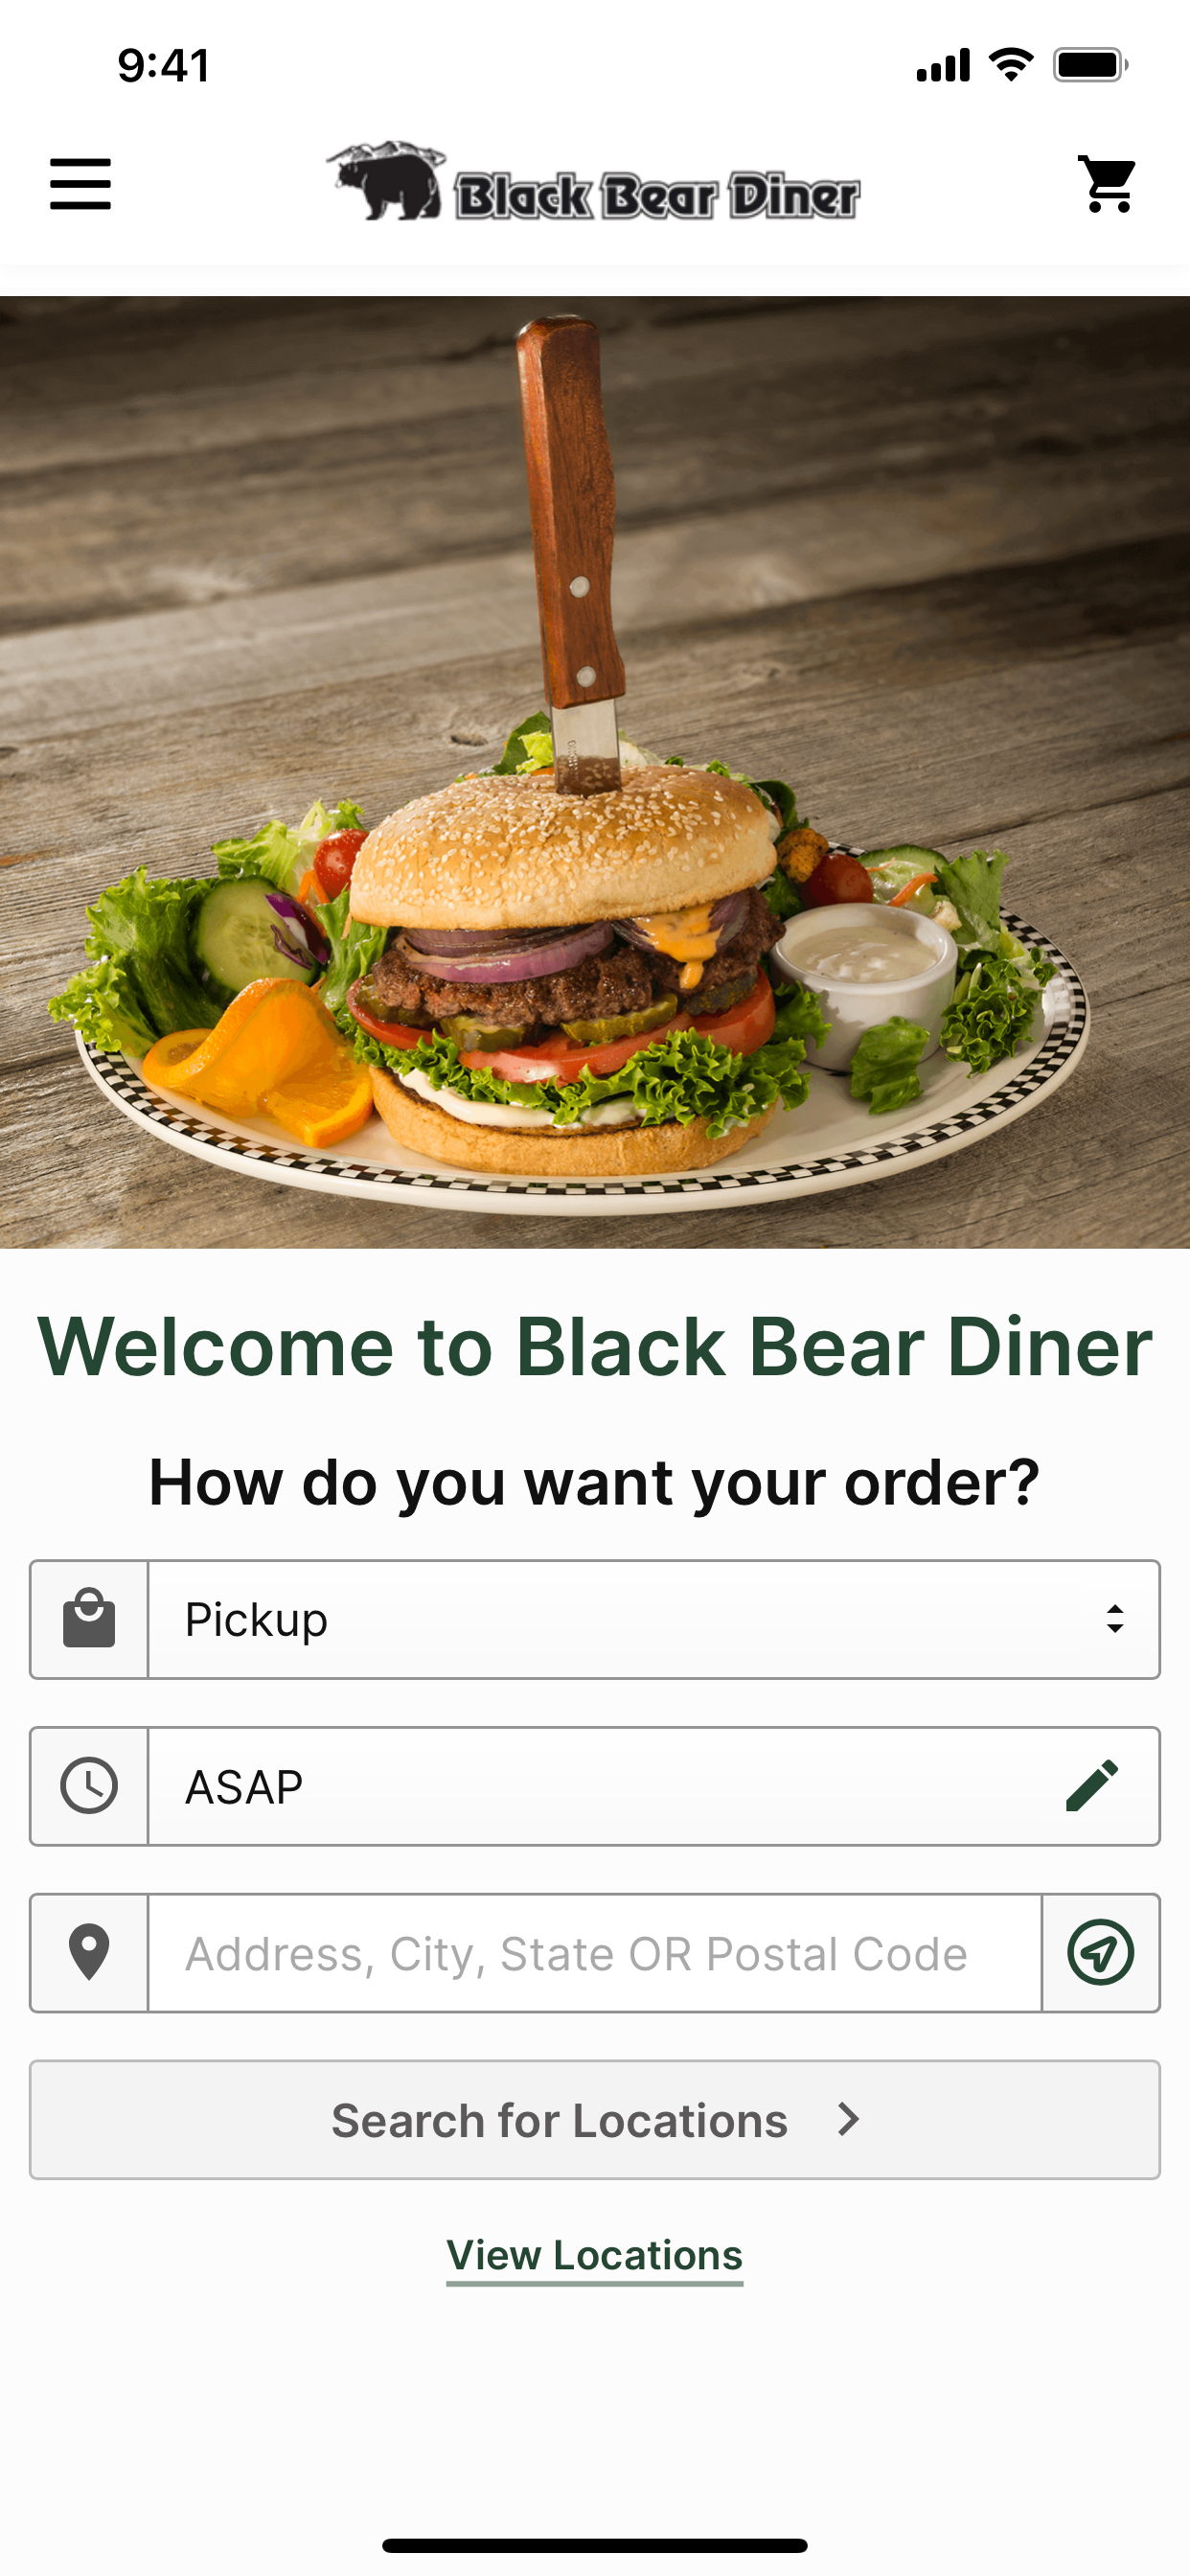Tap the burger hero image
Viewport: 1190px width, 2576px height.
(x=595, y=772)
